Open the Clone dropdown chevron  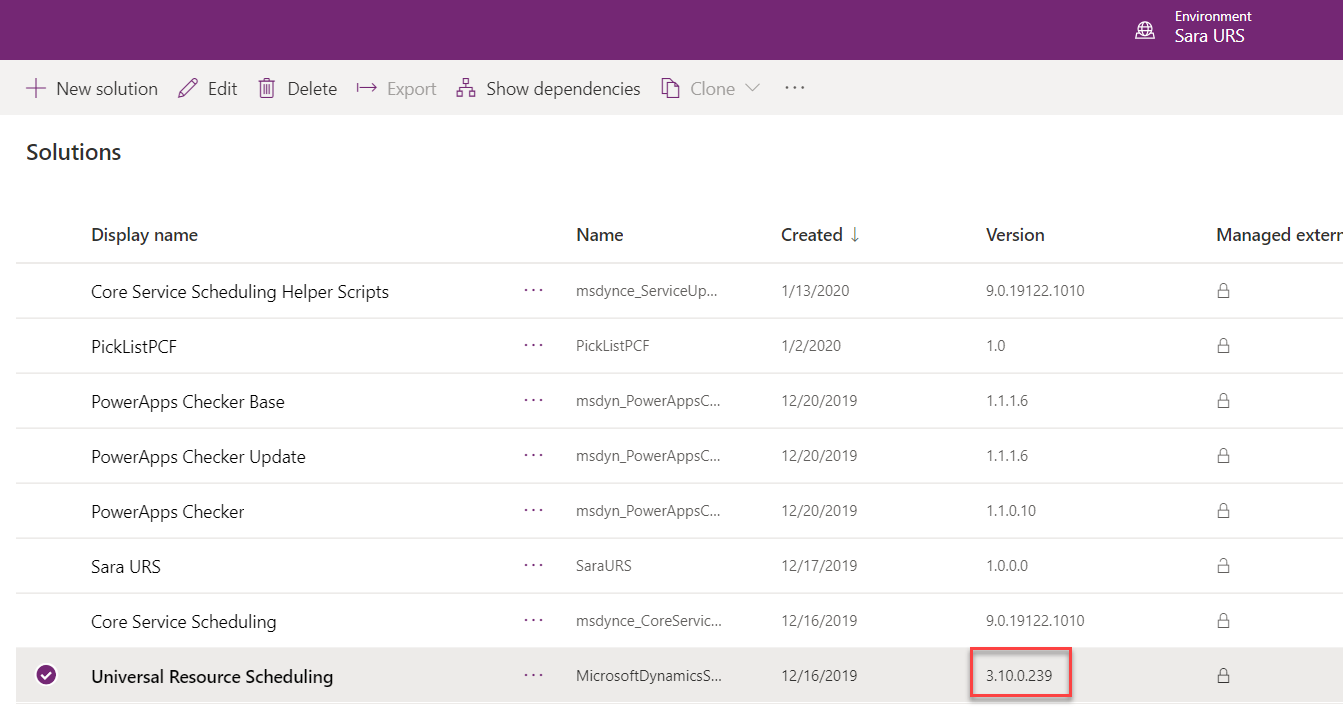click(752, 88)
